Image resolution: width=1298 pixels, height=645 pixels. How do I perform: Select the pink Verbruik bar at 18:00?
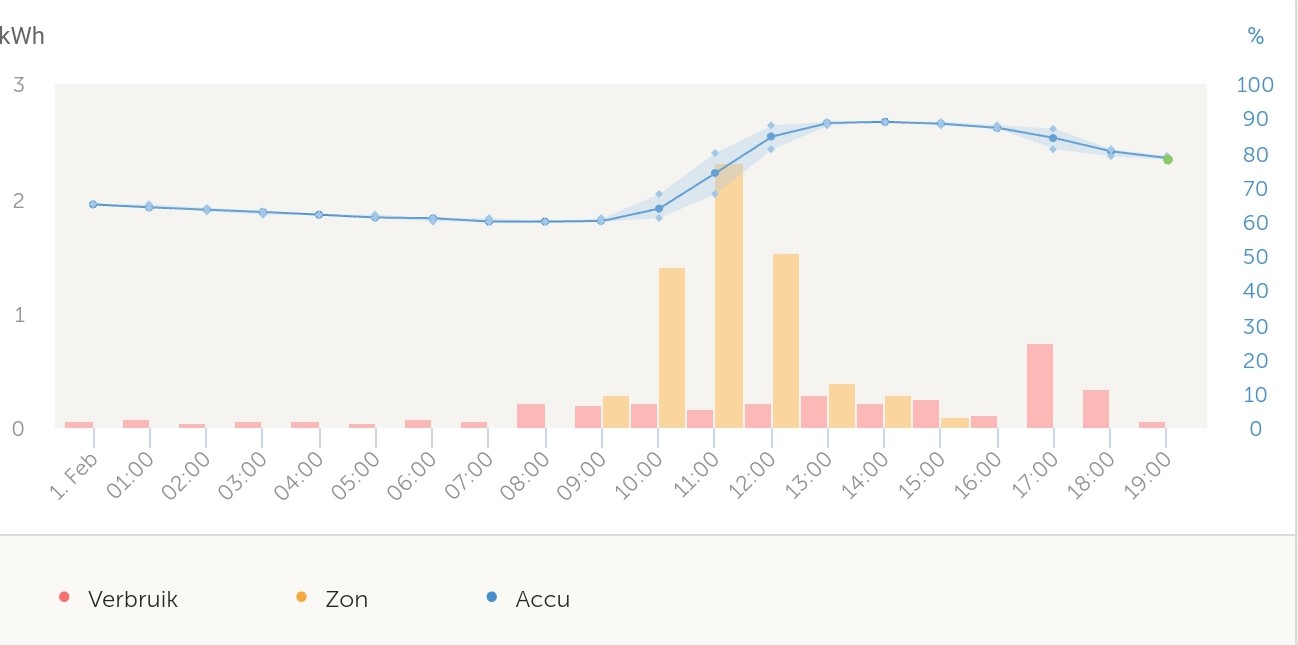(x=1096, y=409)
